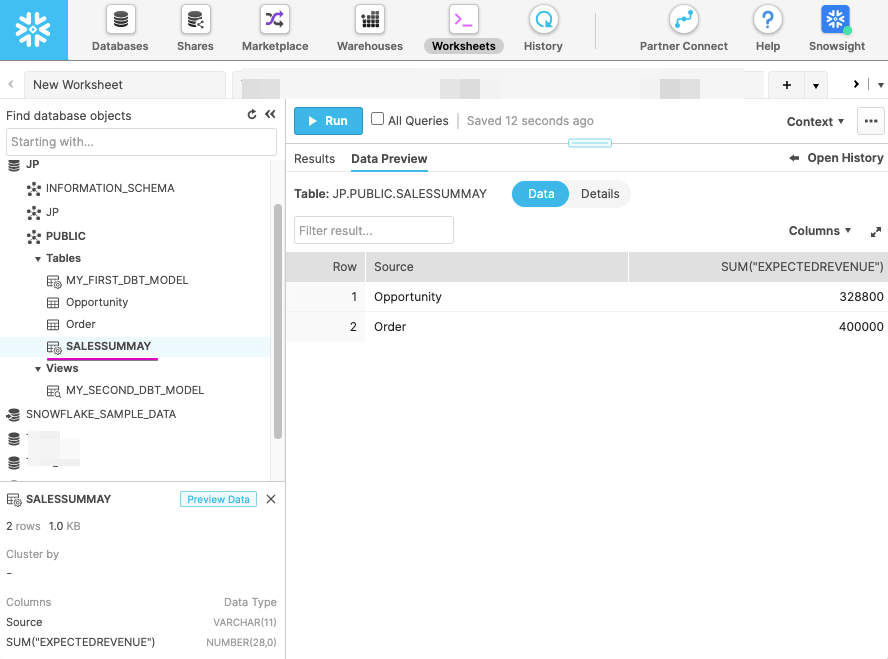This screenshot has width=888, height=659.
Task: Click the Snowflake logo home icon
Action: pos(33,29)
